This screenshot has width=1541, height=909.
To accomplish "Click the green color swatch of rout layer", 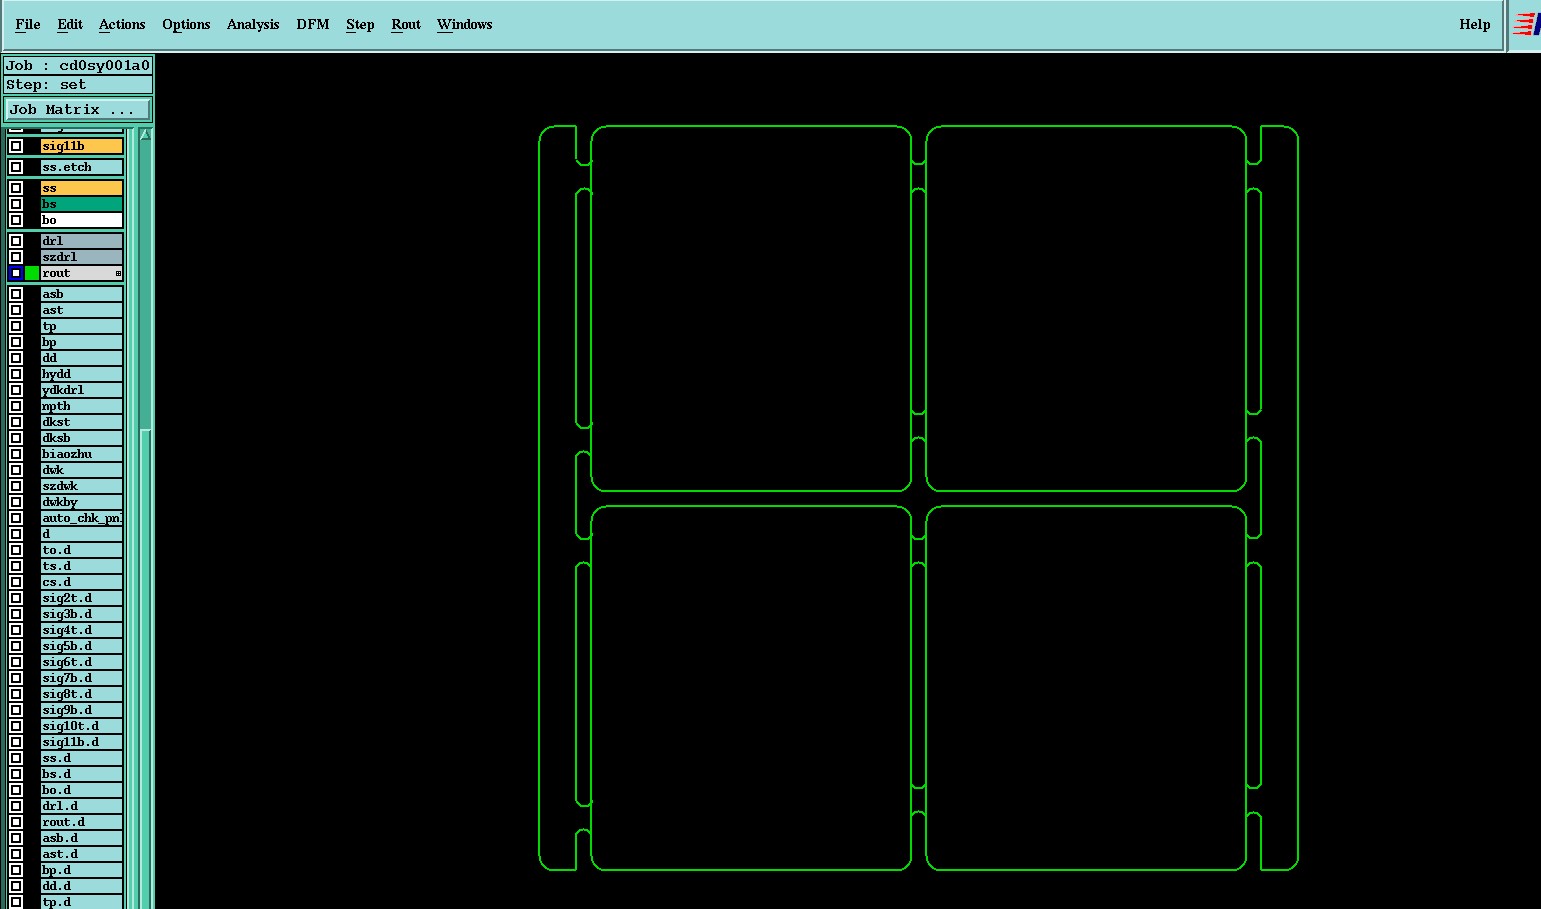I will 32,273.
